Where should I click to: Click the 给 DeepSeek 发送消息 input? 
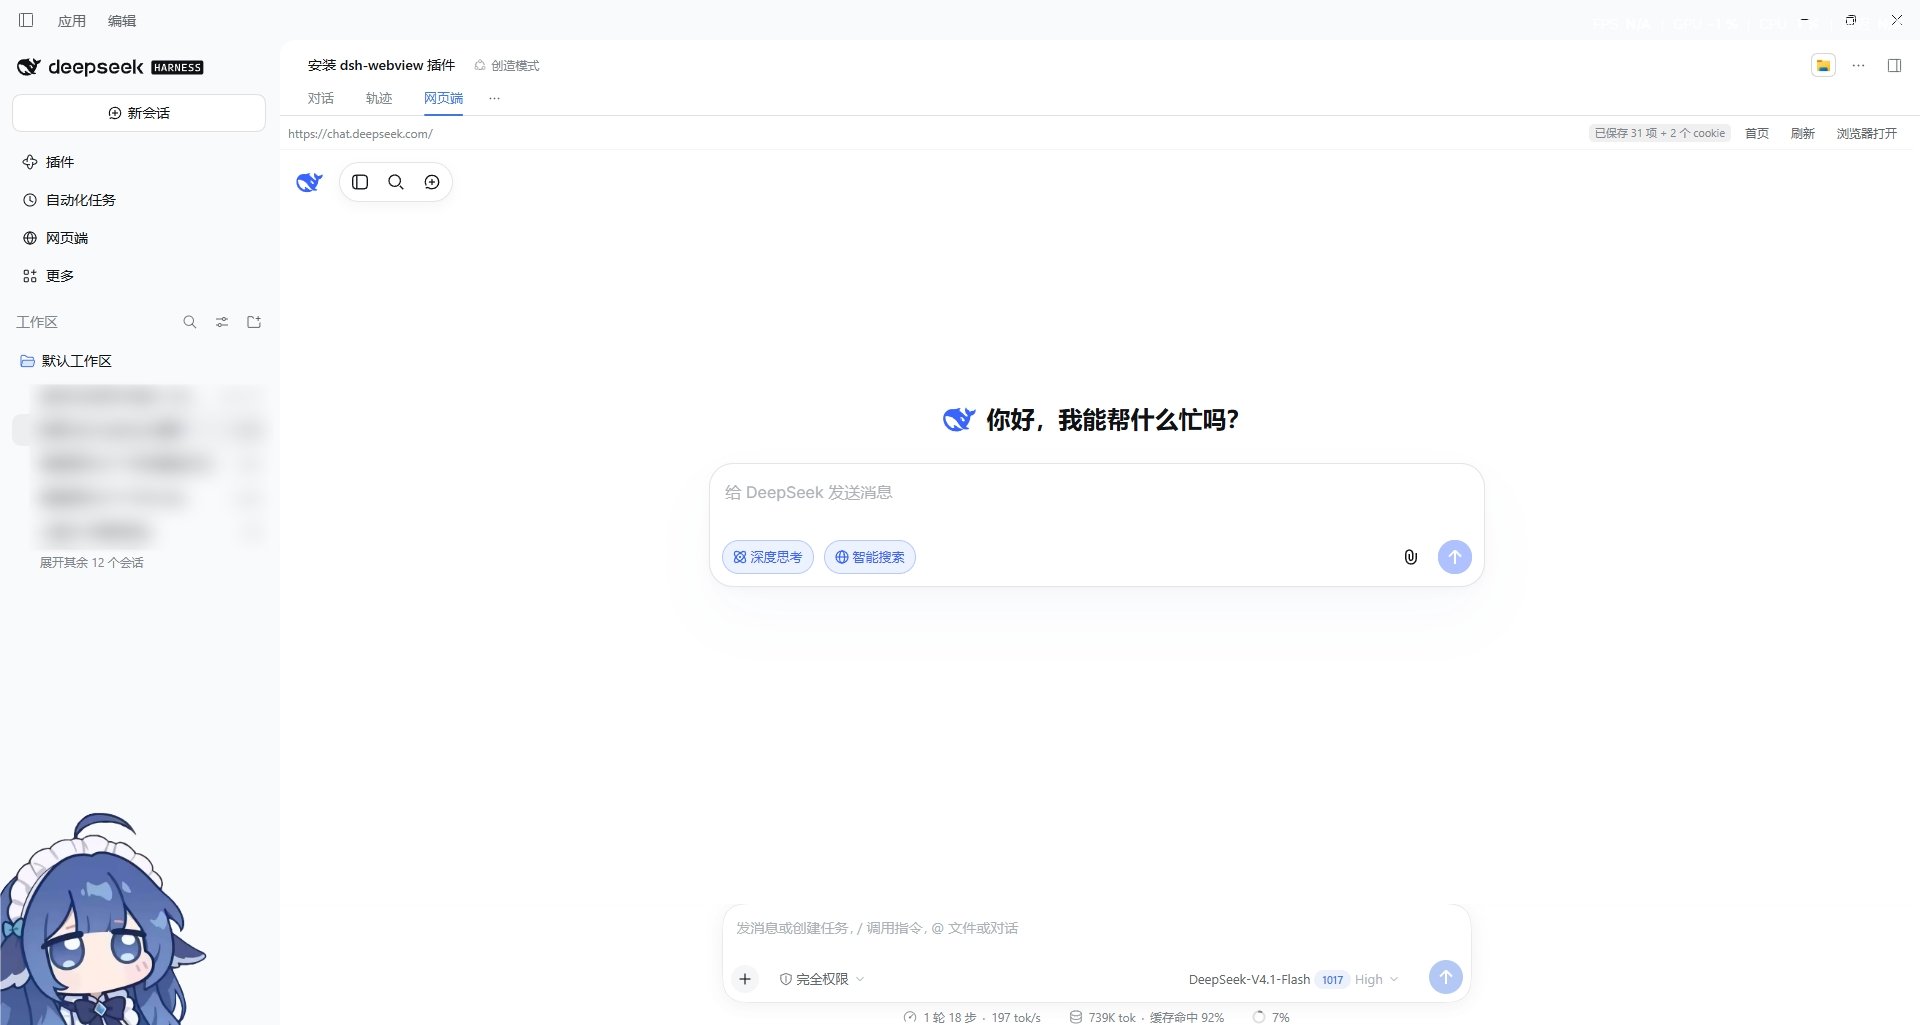click(1096, 493)
